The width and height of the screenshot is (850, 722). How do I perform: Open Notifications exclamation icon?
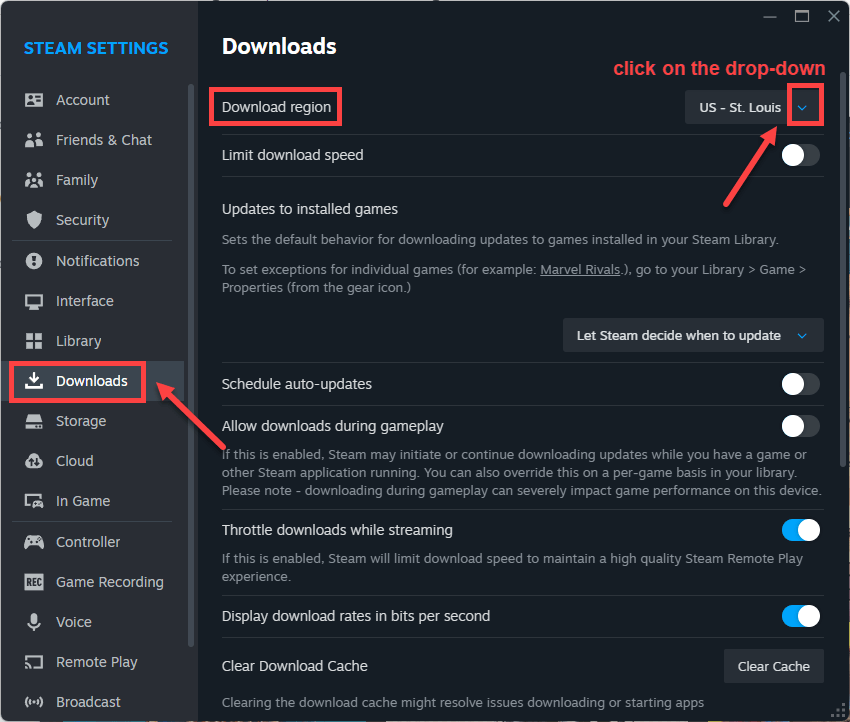[x=34, y=261]
